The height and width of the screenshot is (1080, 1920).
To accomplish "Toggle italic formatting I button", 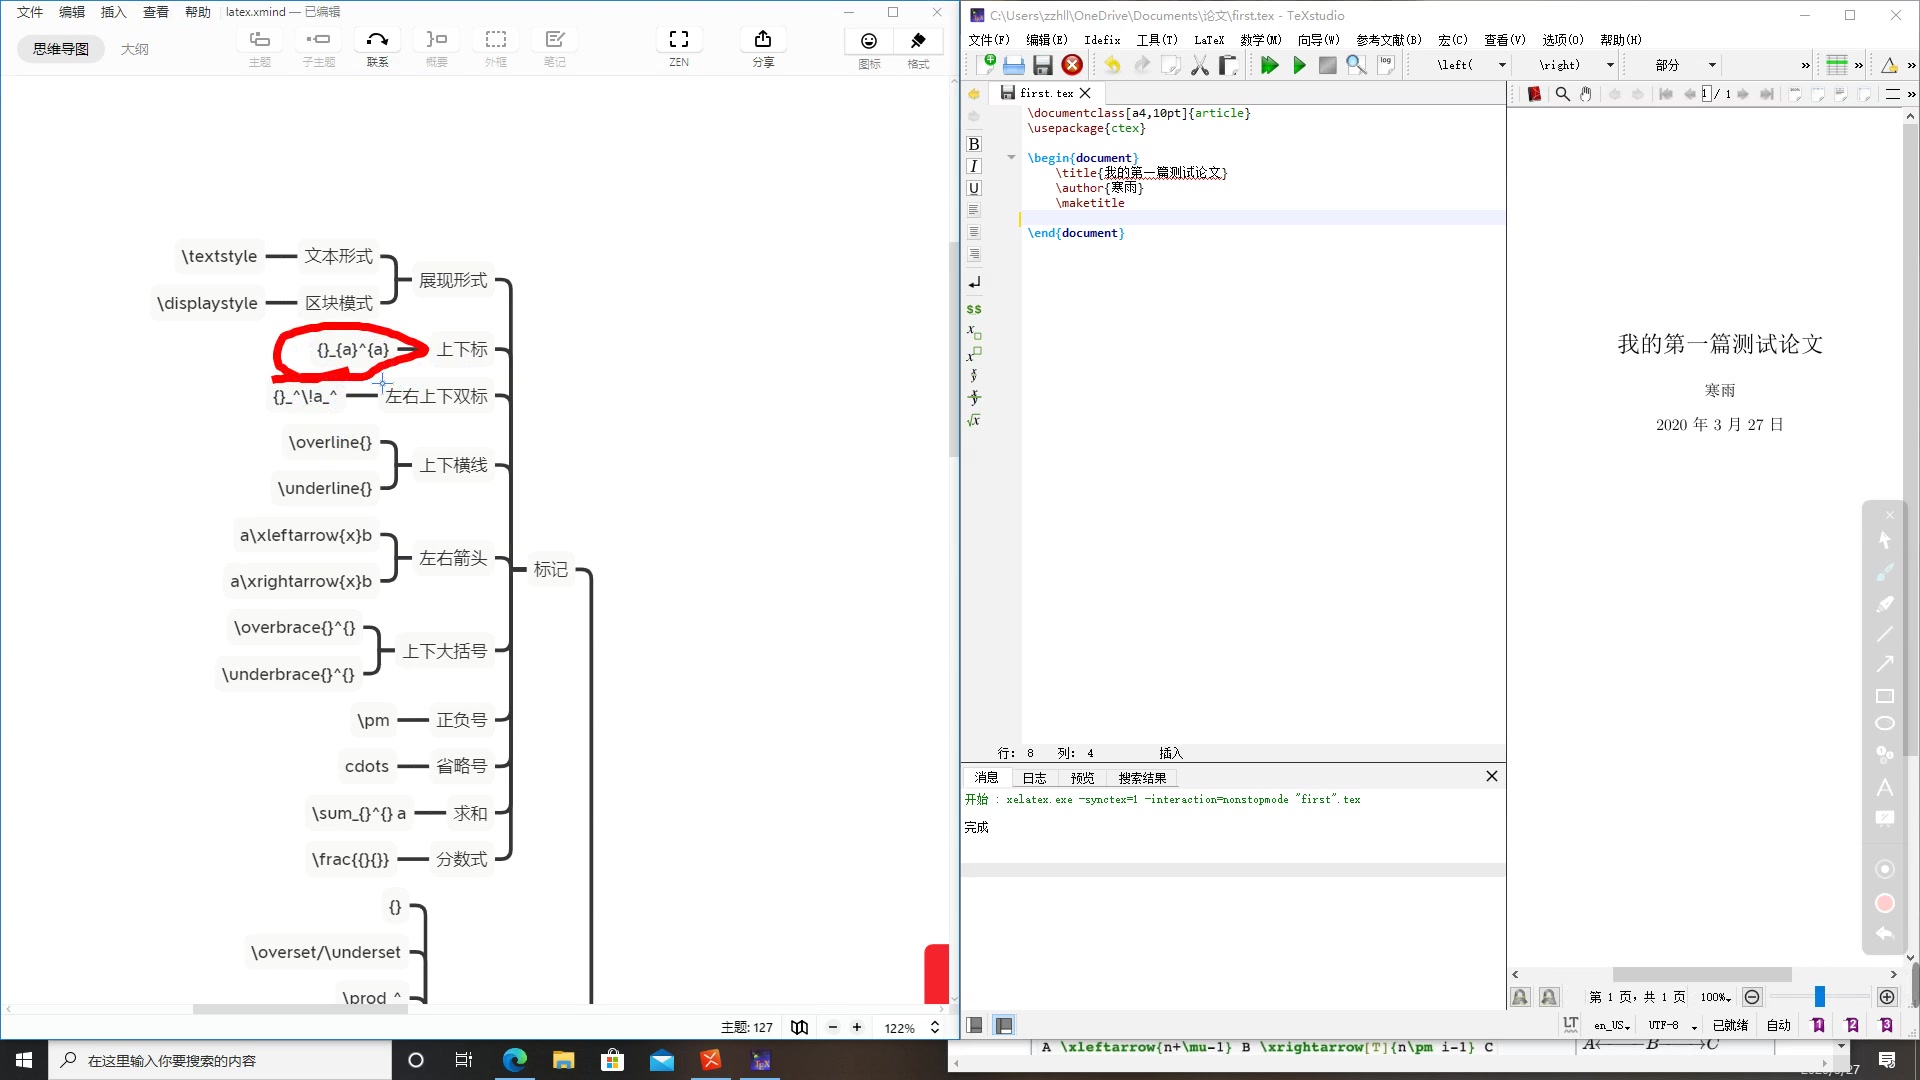I will click(x=974, y=166).
